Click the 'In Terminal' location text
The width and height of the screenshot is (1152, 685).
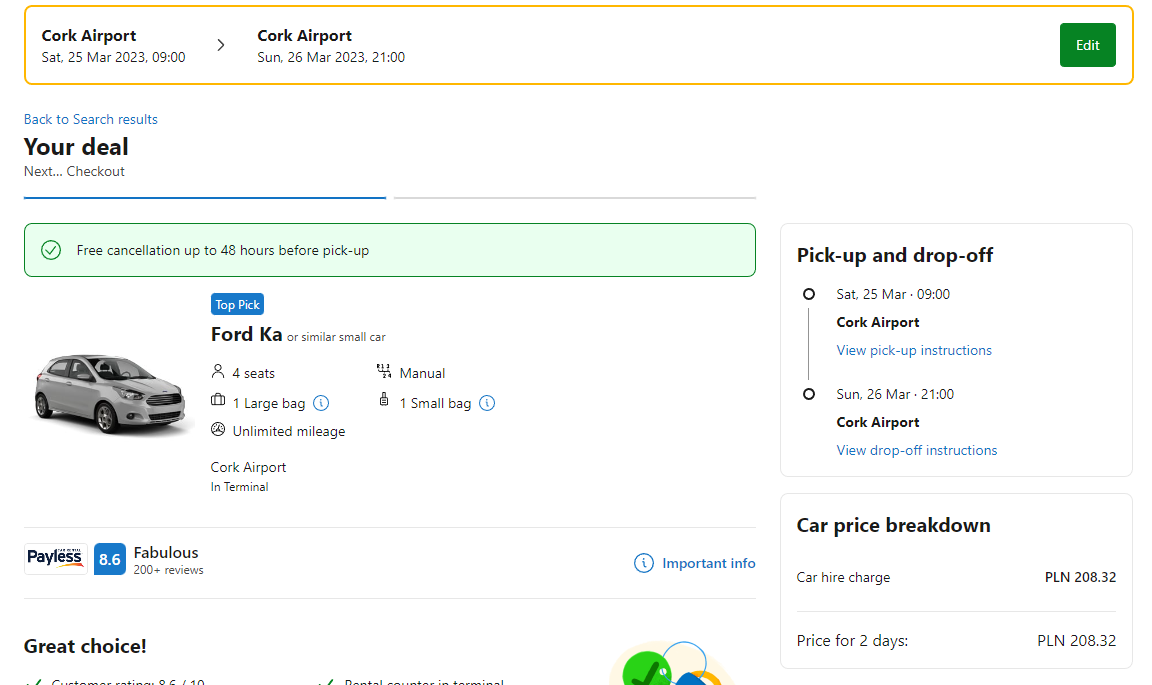point(240,487)
